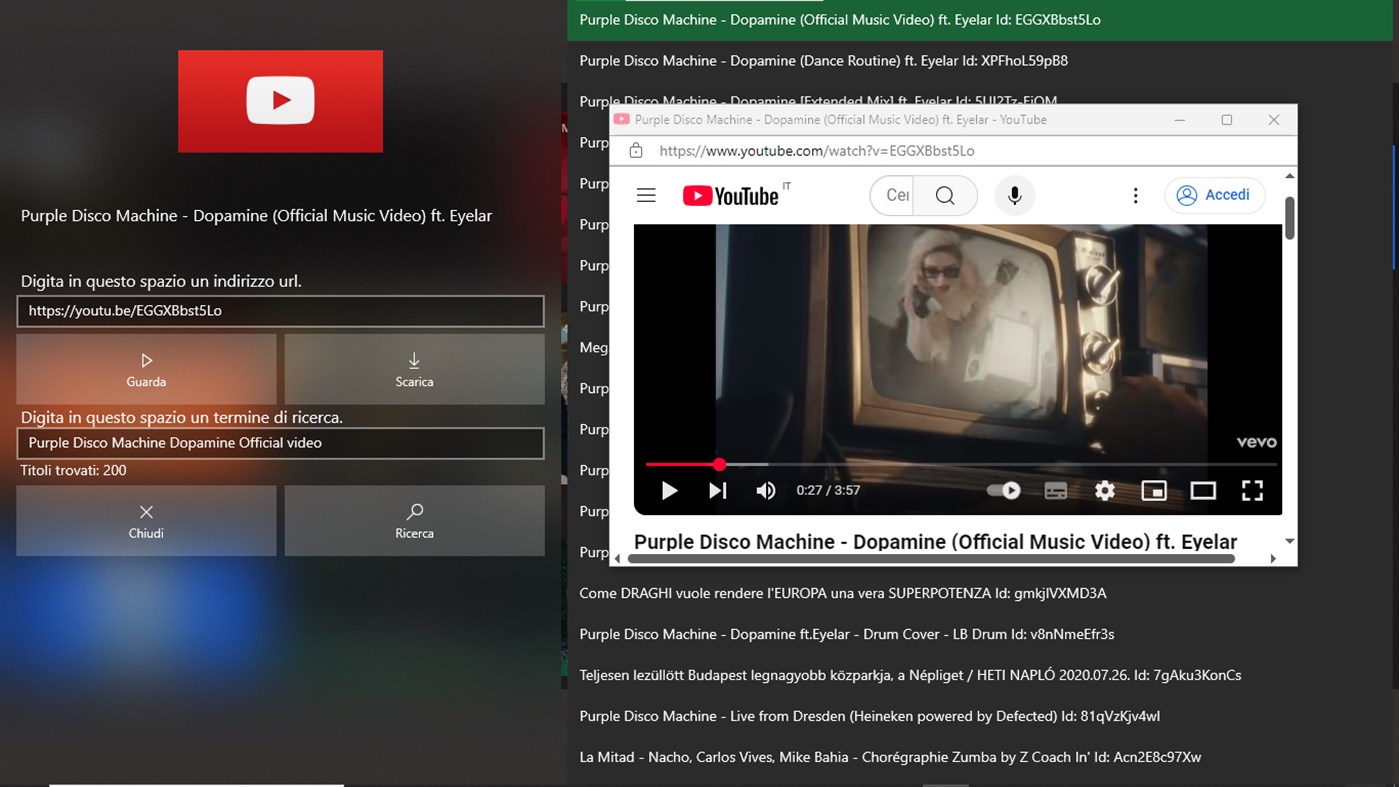Focus the URL address input field
Image resolution: width=1399 pixels, height=787 pixels.
(280, 311)
